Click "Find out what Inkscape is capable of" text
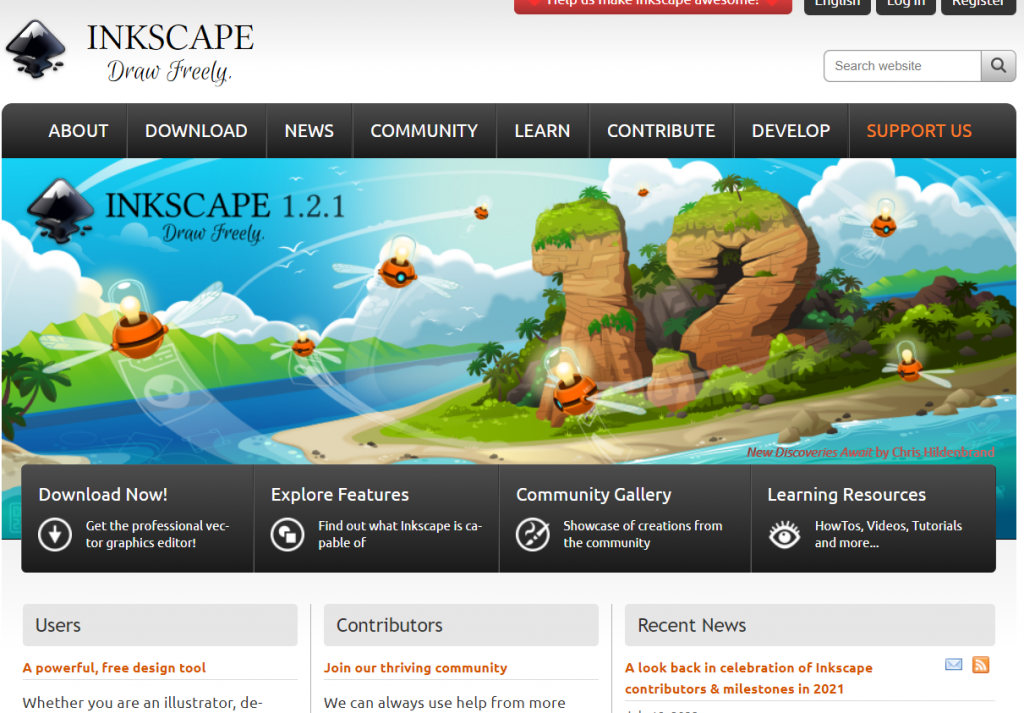This screenshot has height=713, width=1024. coord(400,534)
